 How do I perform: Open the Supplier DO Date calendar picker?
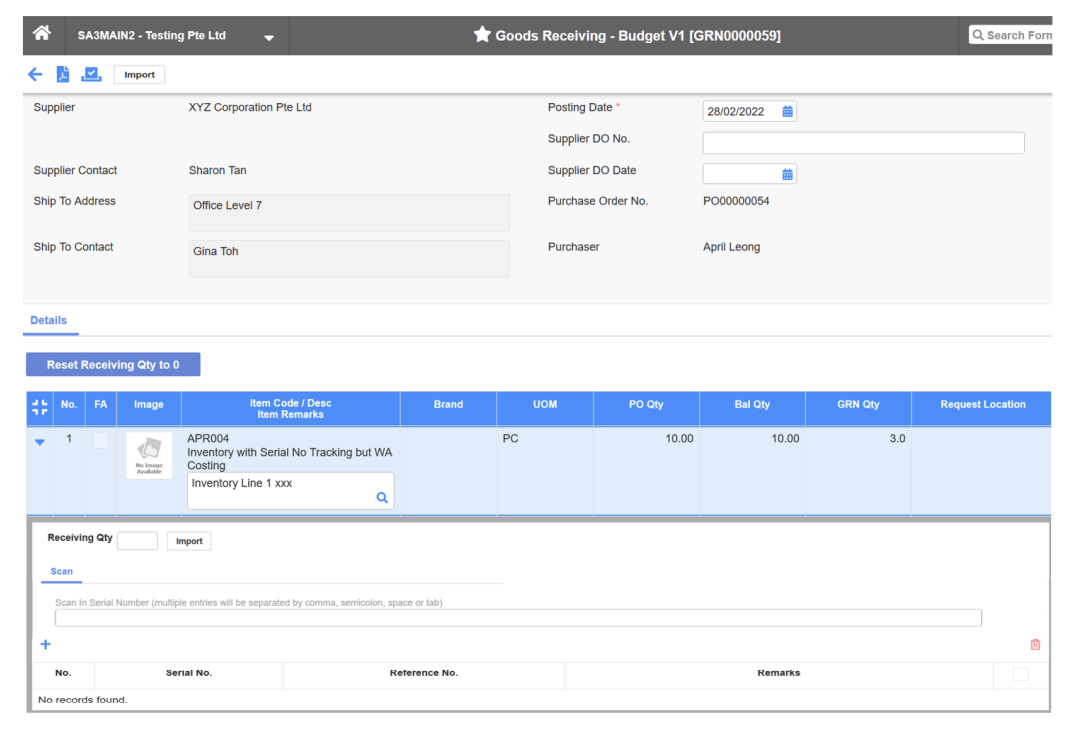[786, 173]
